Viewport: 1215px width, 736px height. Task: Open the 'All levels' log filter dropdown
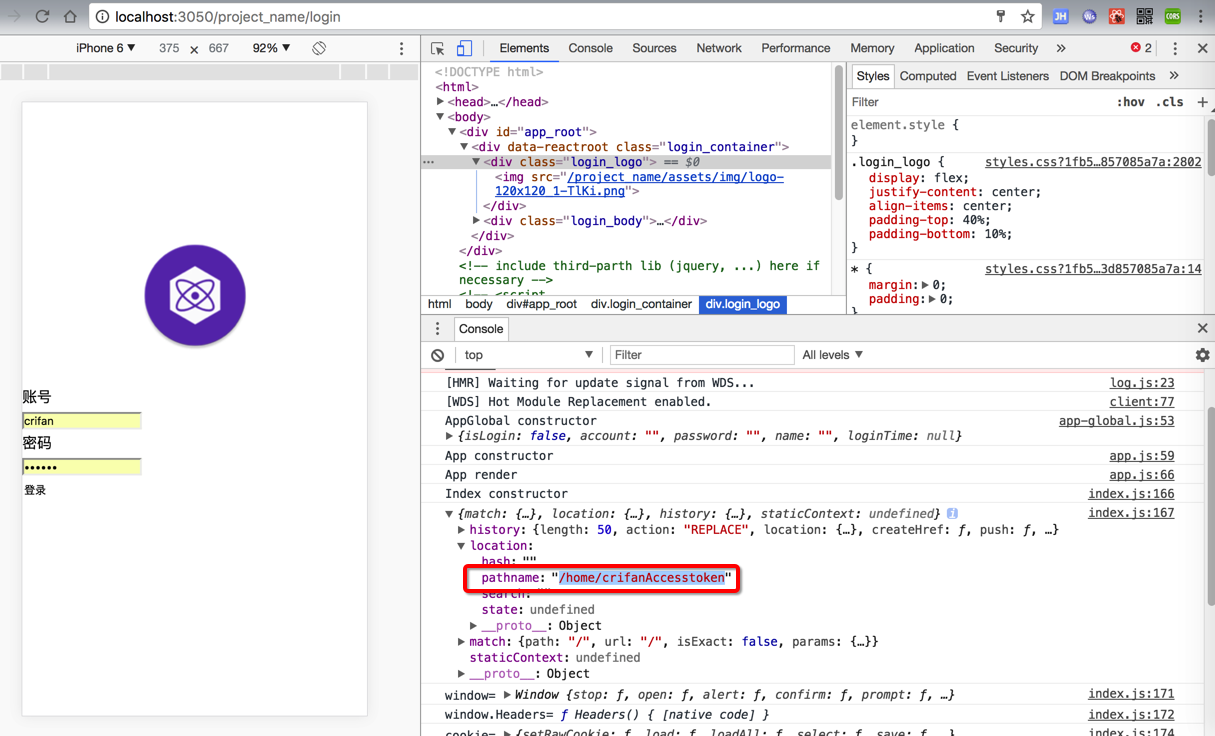pyautogui.click(x=832, y=355)
